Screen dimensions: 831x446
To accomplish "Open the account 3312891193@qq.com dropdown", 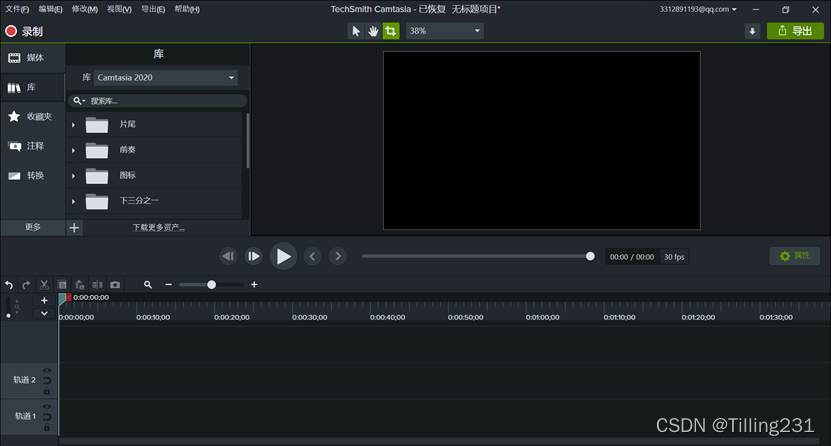I will point(698,9).
